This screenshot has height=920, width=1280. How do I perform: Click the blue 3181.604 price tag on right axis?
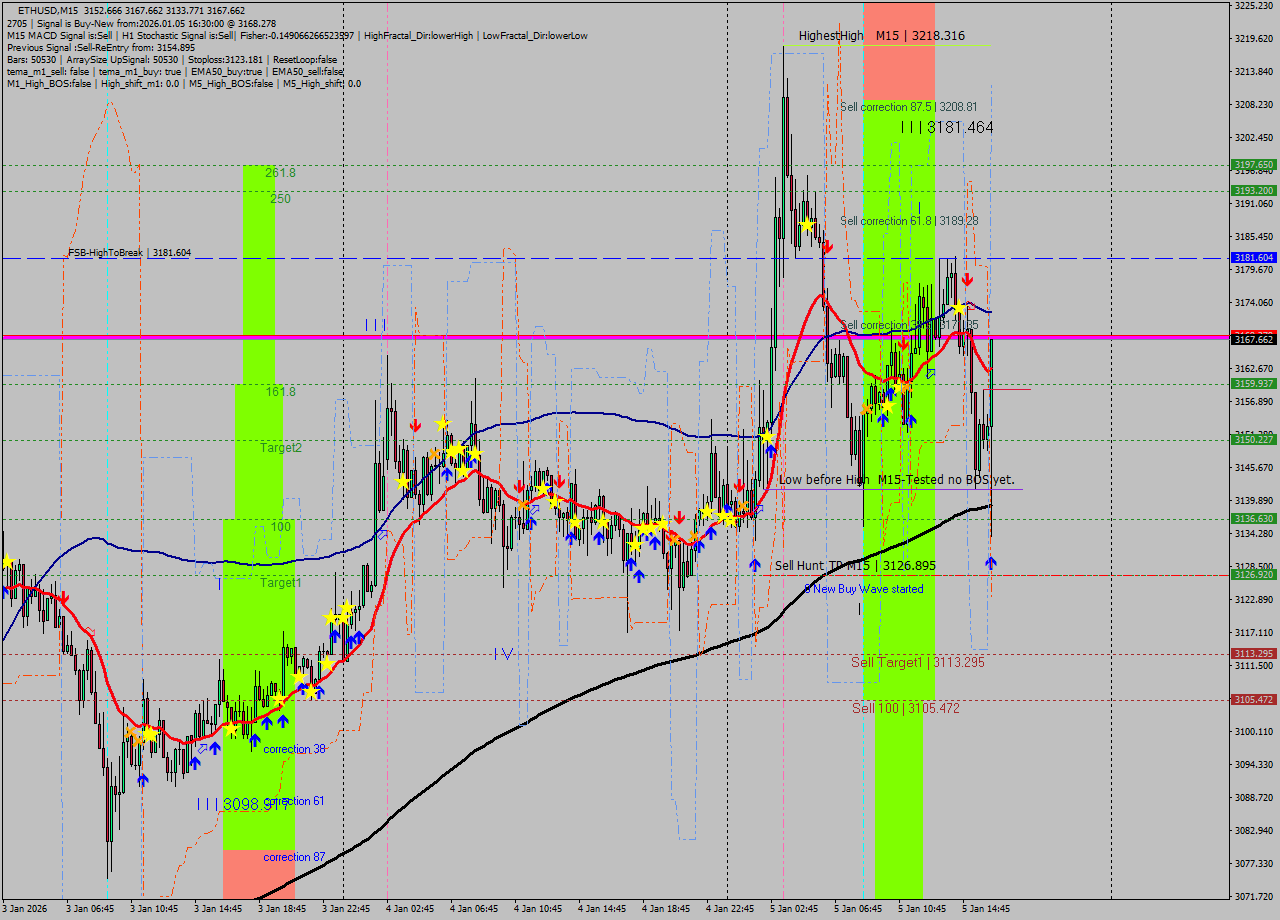point(1253,258)
